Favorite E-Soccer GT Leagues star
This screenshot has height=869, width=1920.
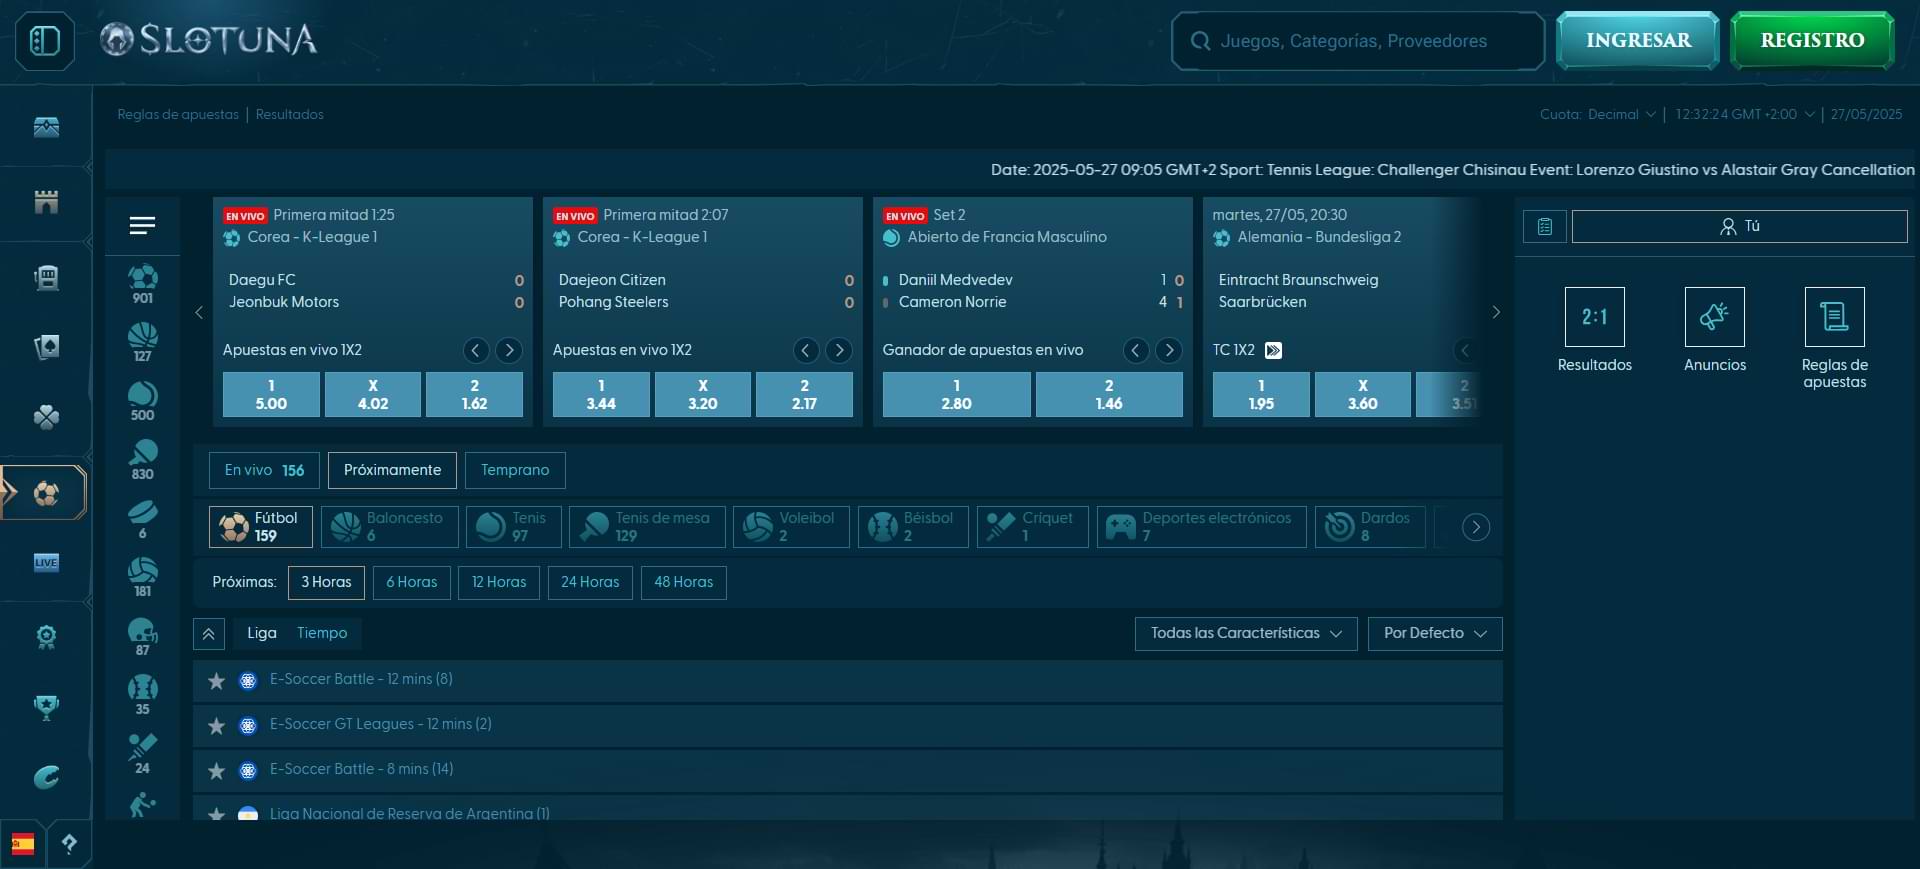pos(216,726)
